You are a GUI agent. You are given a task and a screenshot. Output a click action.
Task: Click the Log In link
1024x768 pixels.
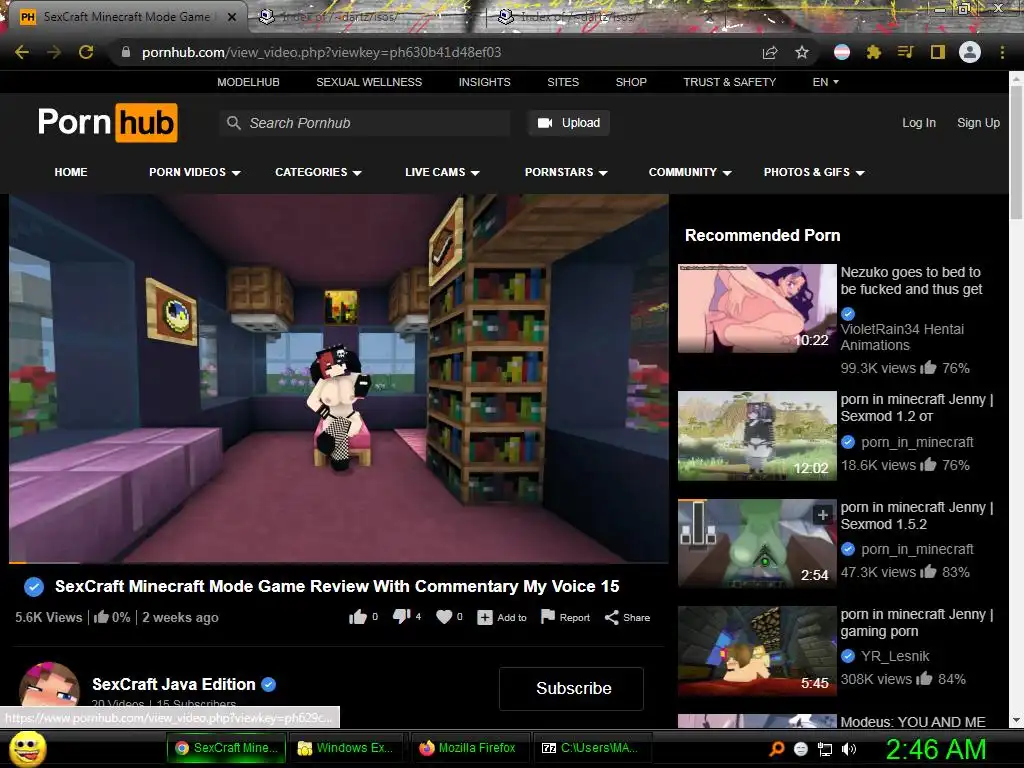919,123
